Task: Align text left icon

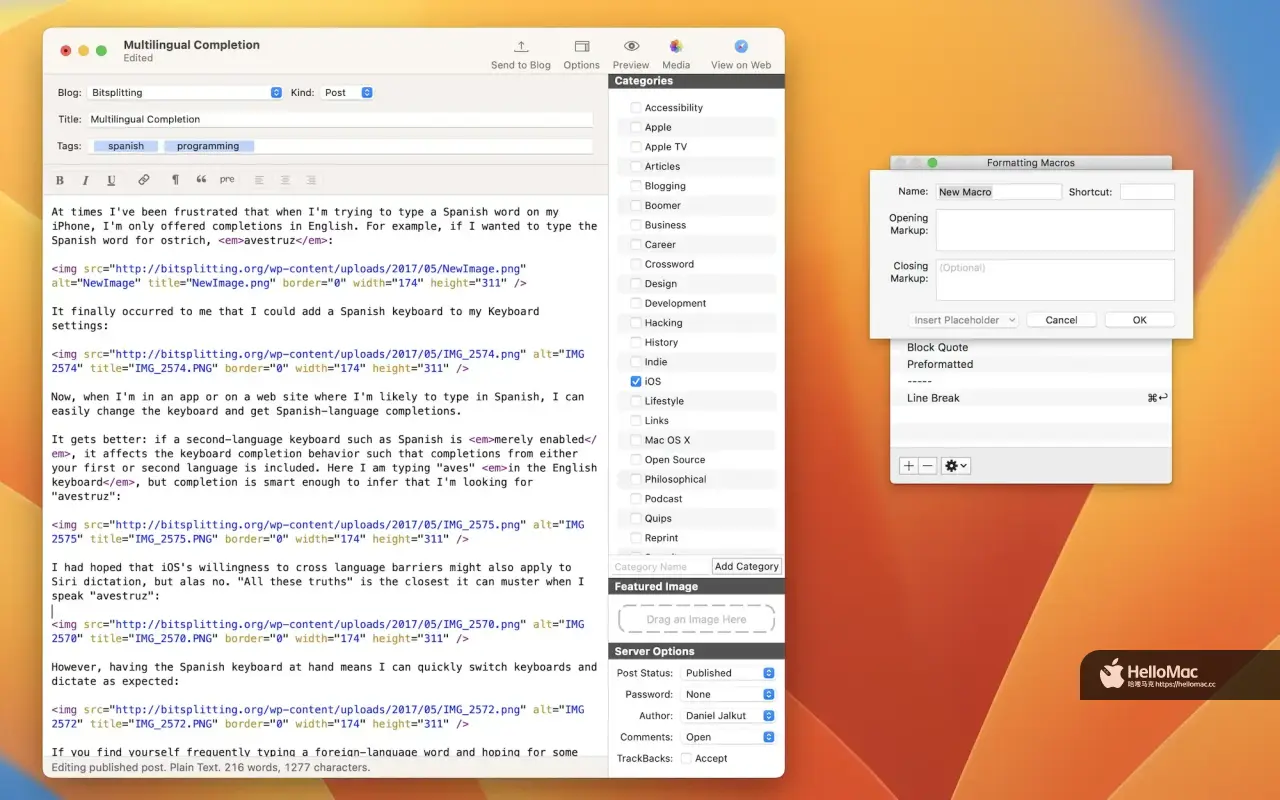Action: (259, 180)
